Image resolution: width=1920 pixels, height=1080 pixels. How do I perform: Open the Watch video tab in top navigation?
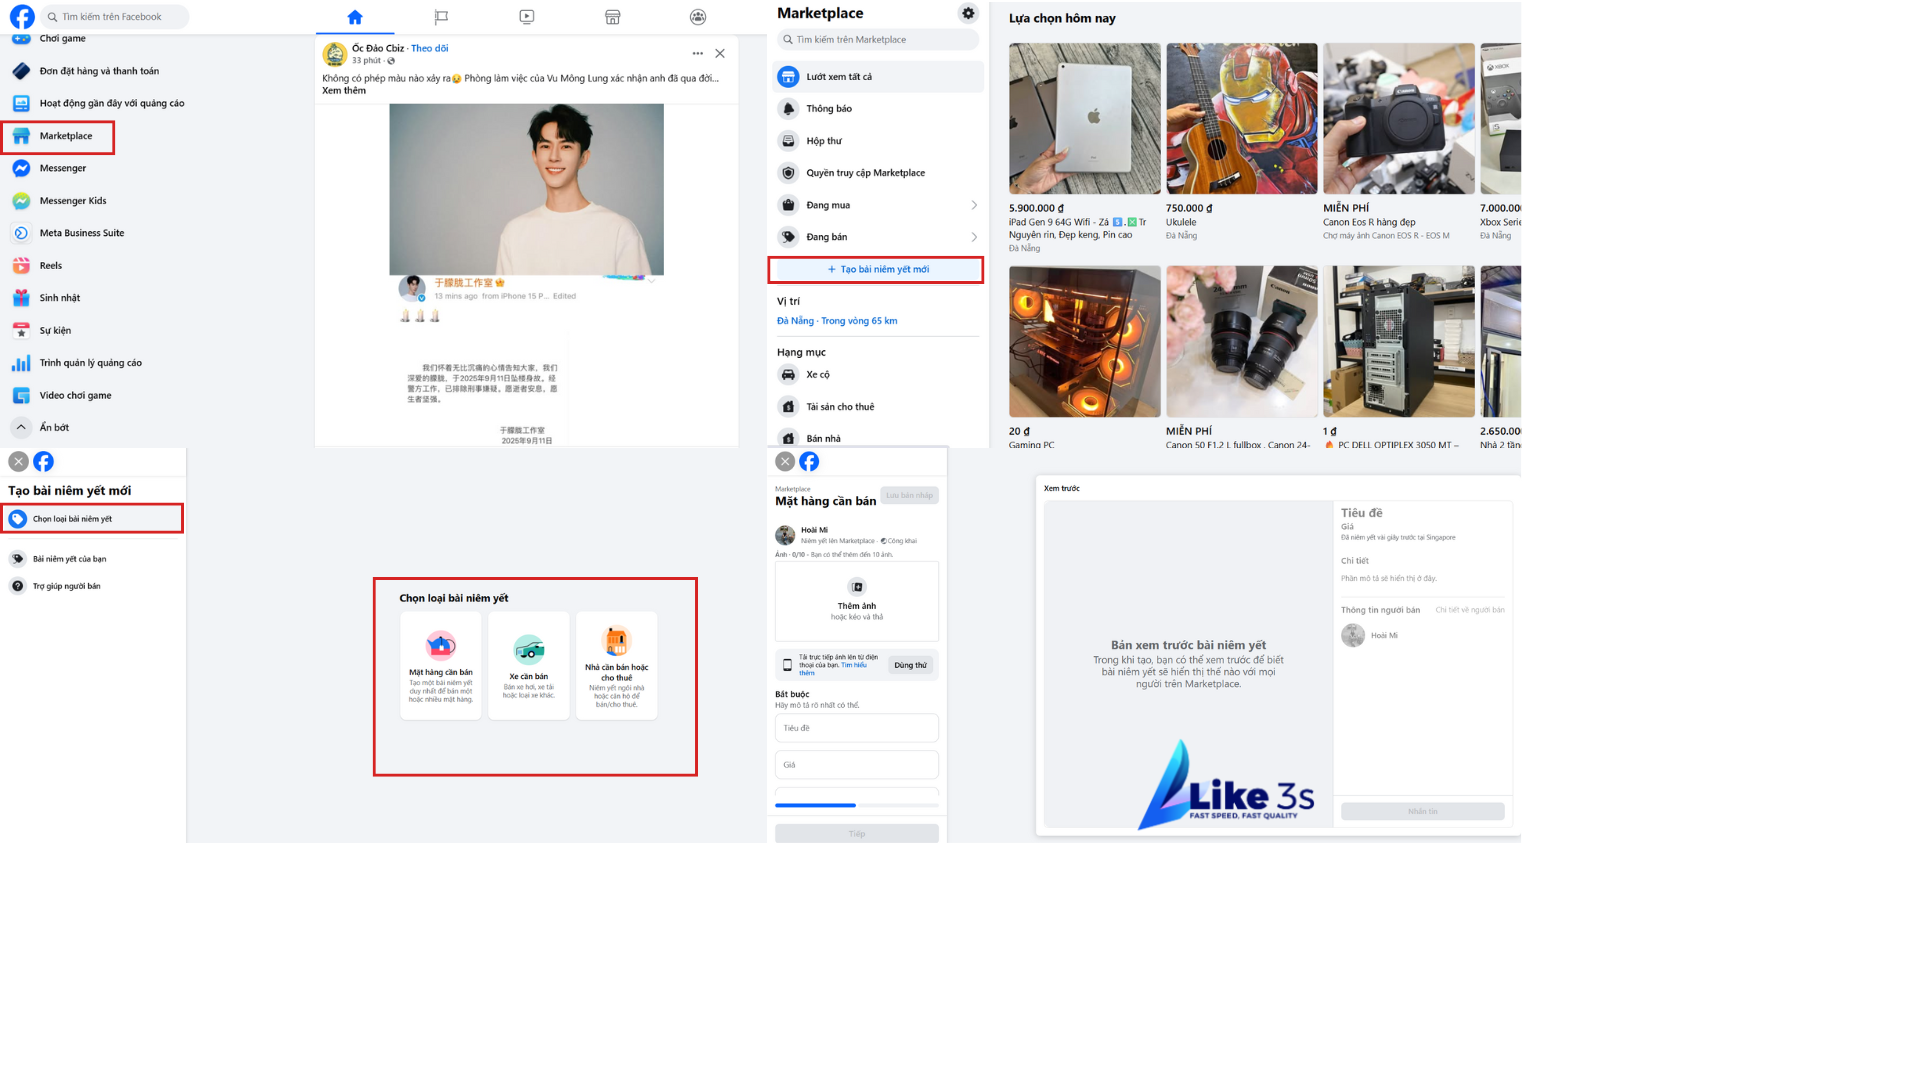tap(527, 16)
